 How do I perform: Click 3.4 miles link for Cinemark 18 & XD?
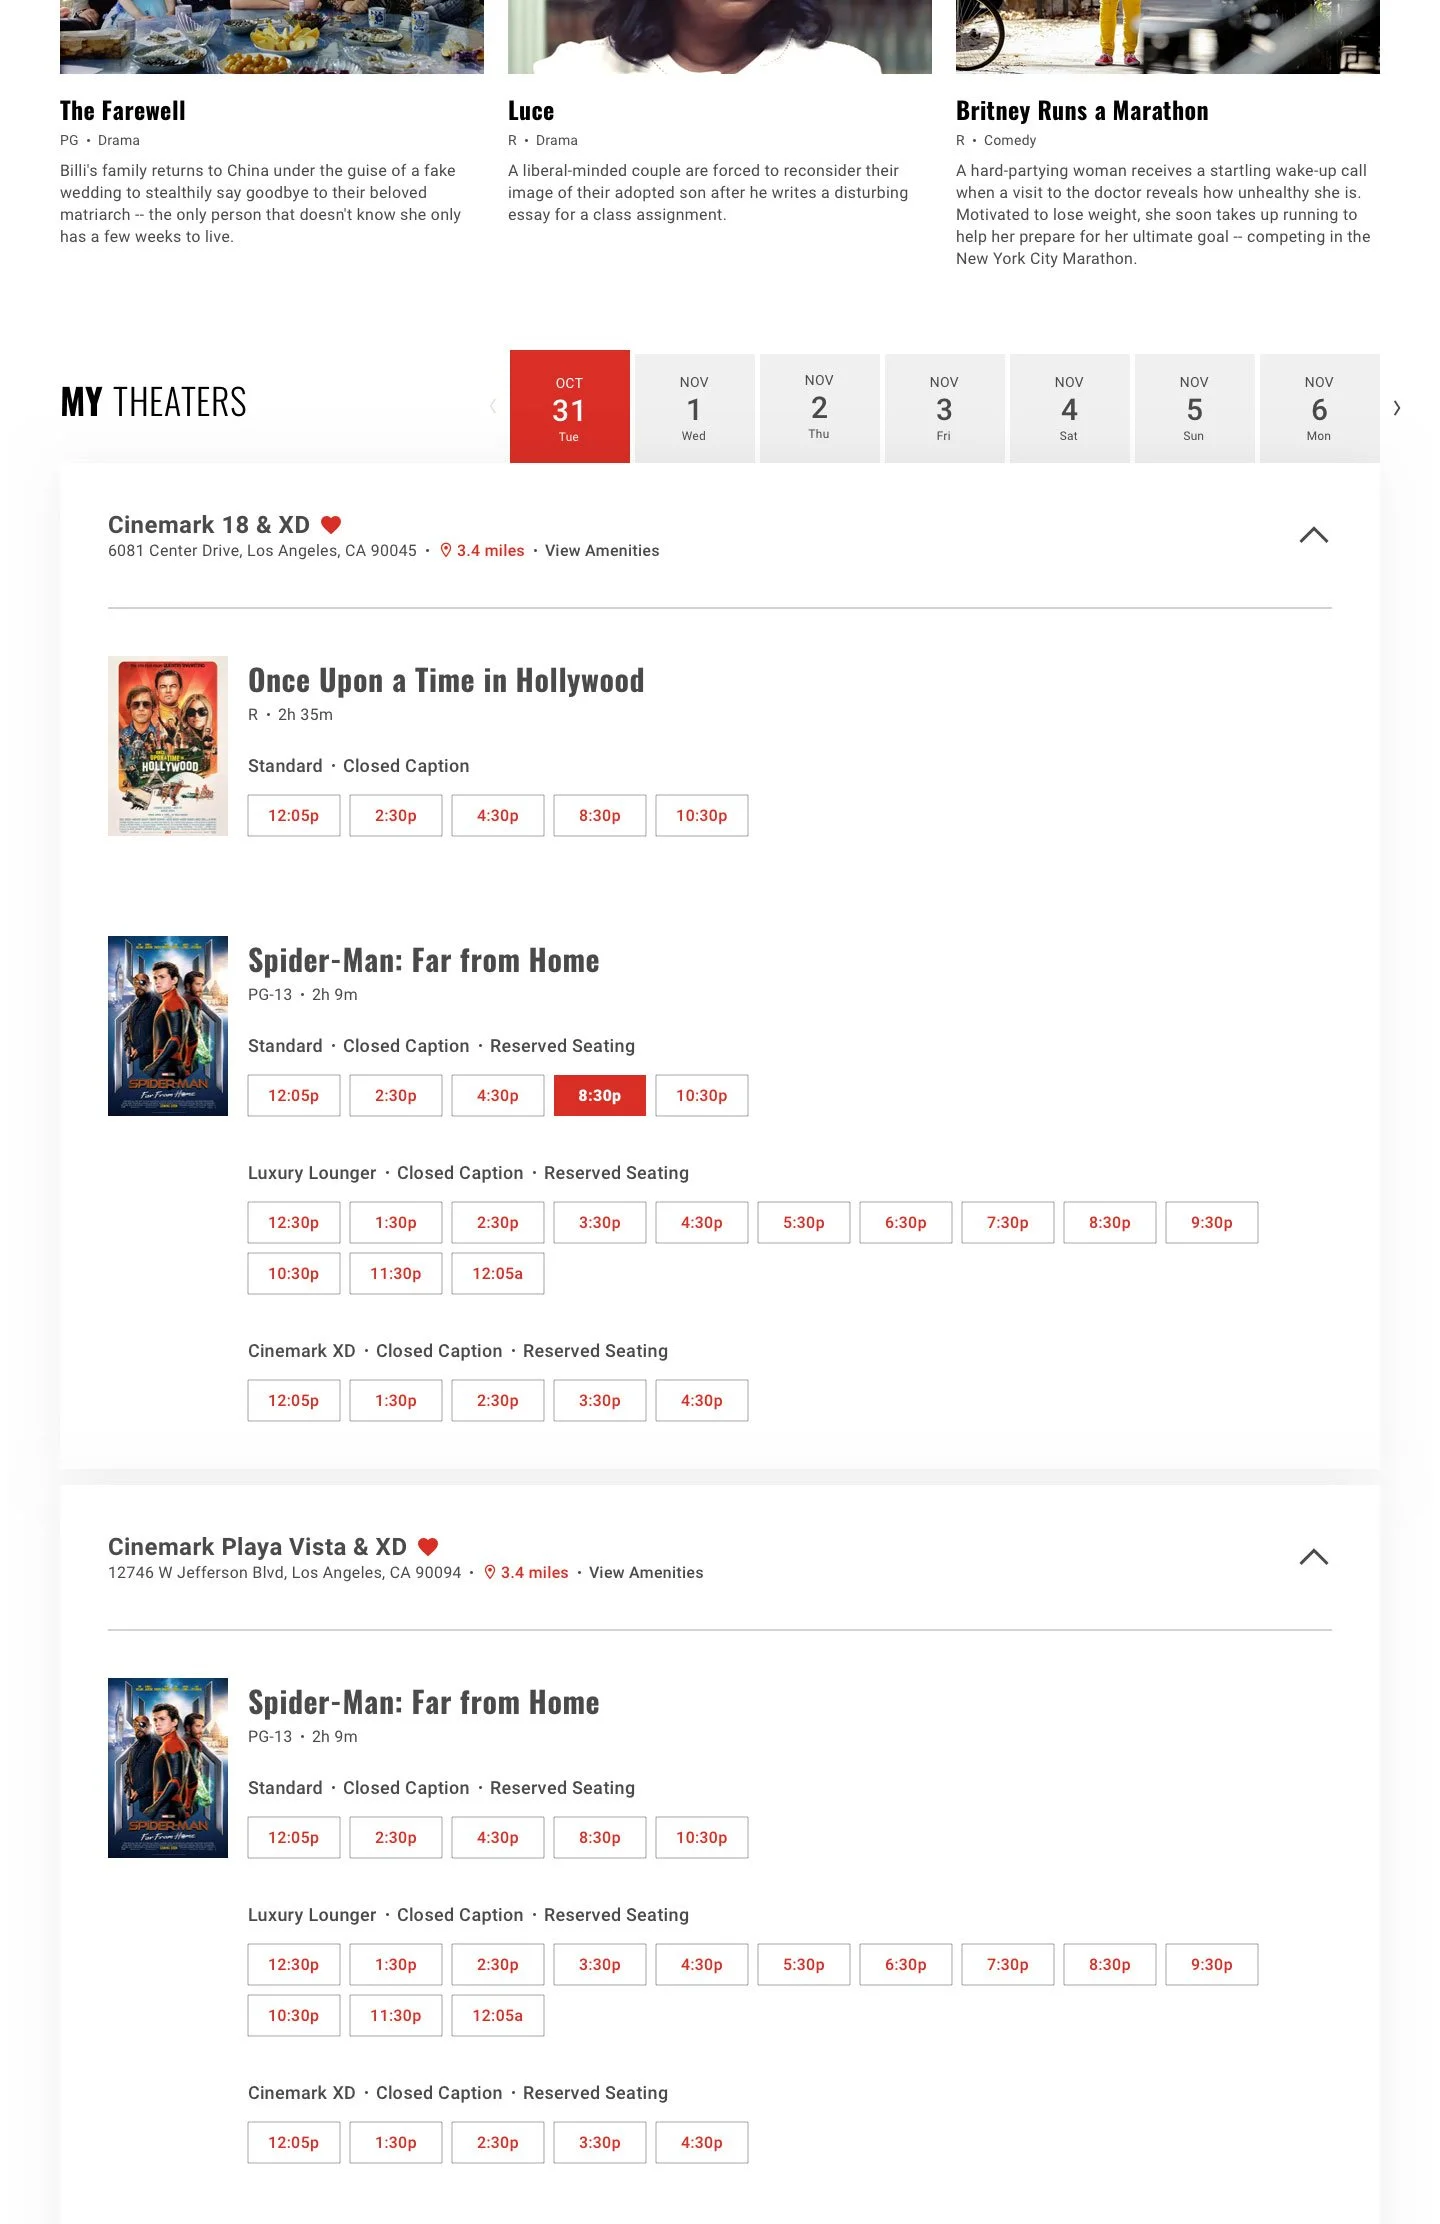(490, 551)
